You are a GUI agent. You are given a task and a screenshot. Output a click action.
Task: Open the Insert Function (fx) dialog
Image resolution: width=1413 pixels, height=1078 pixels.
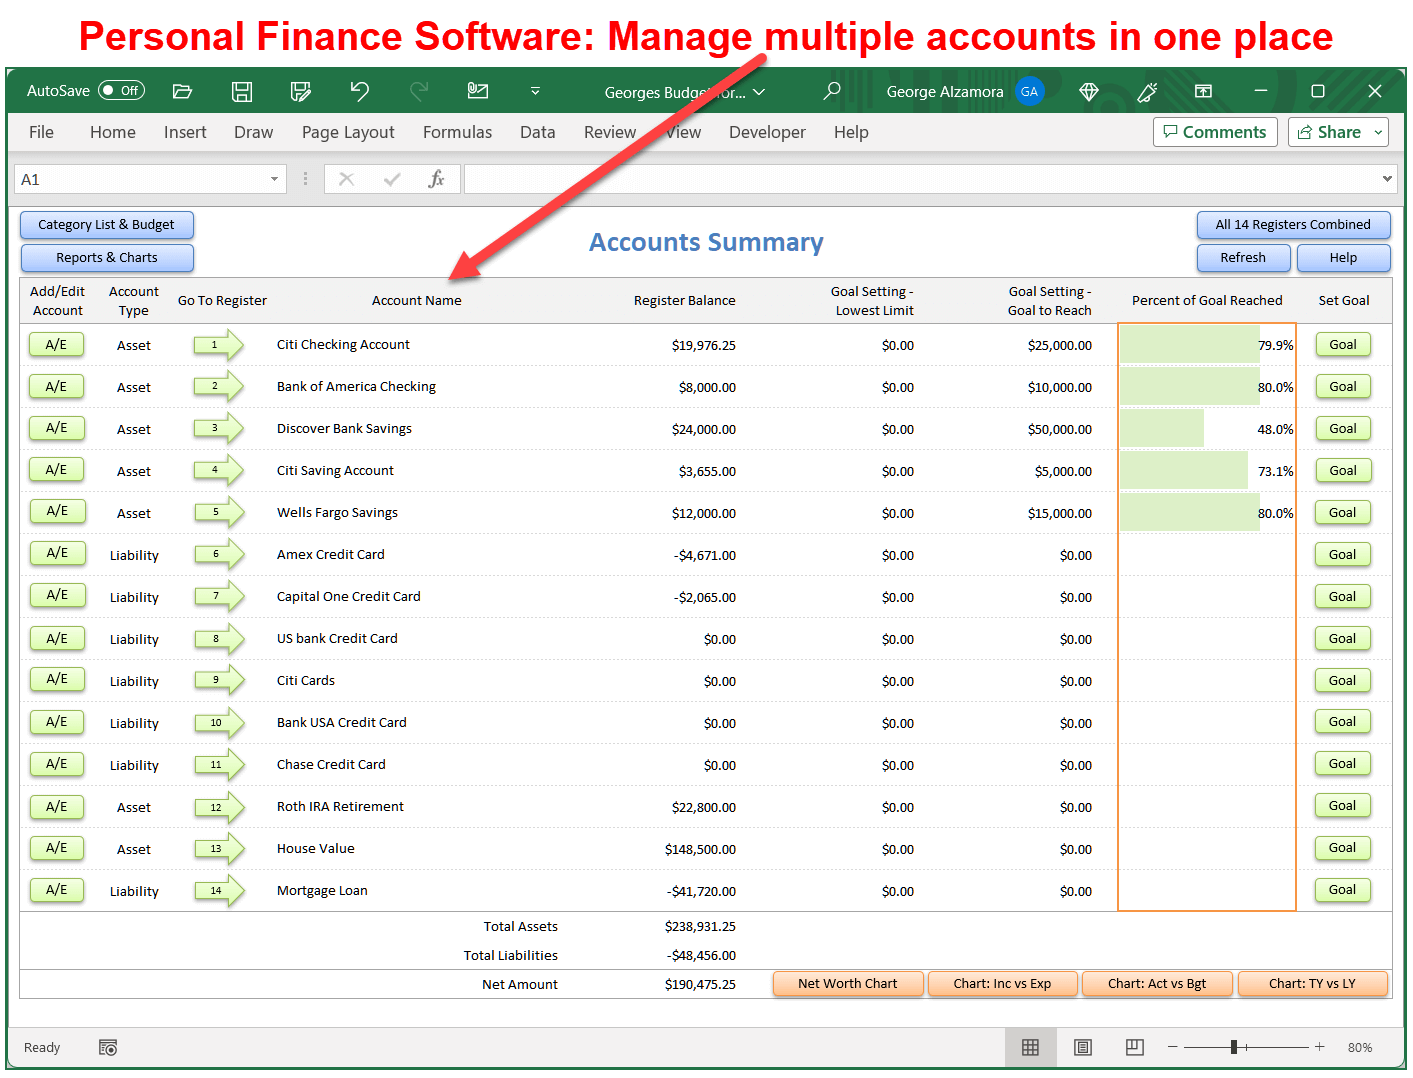click(x=437, y=179)
